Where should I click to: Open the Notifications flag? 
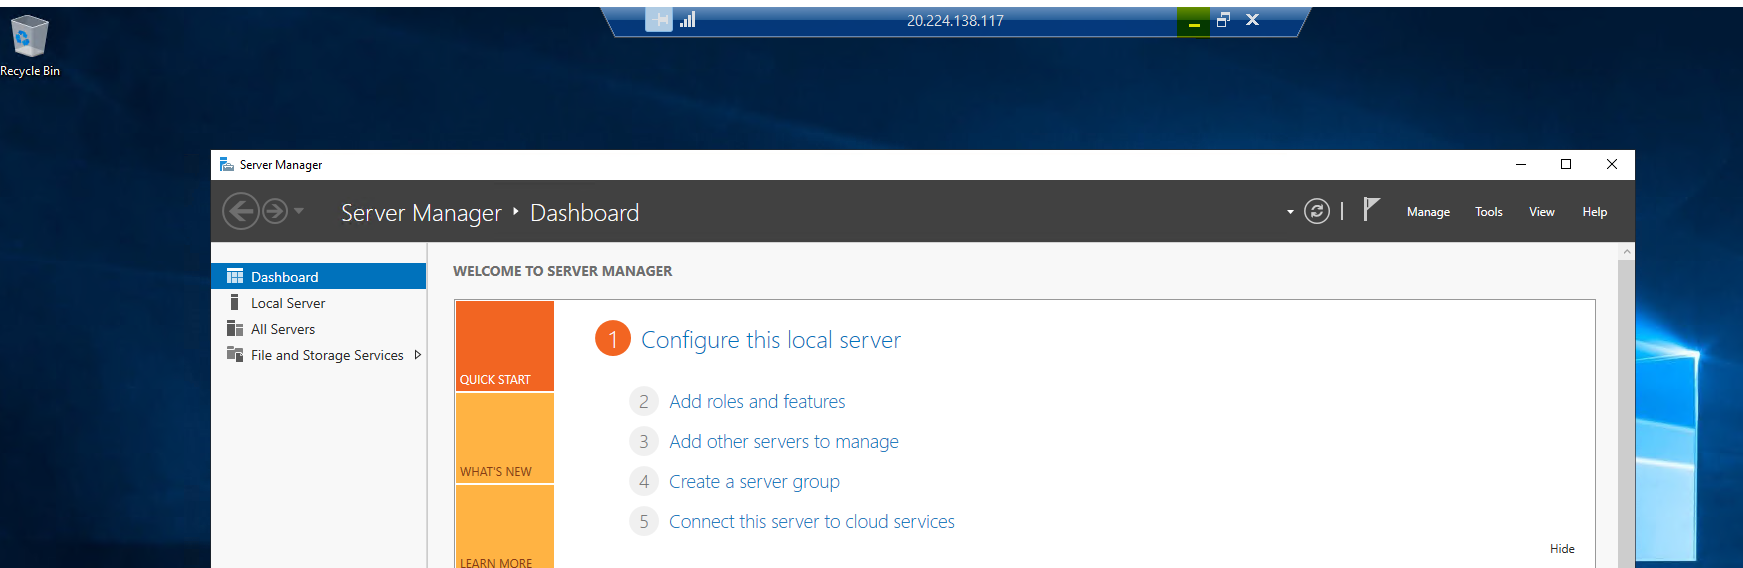point(1371,209)
